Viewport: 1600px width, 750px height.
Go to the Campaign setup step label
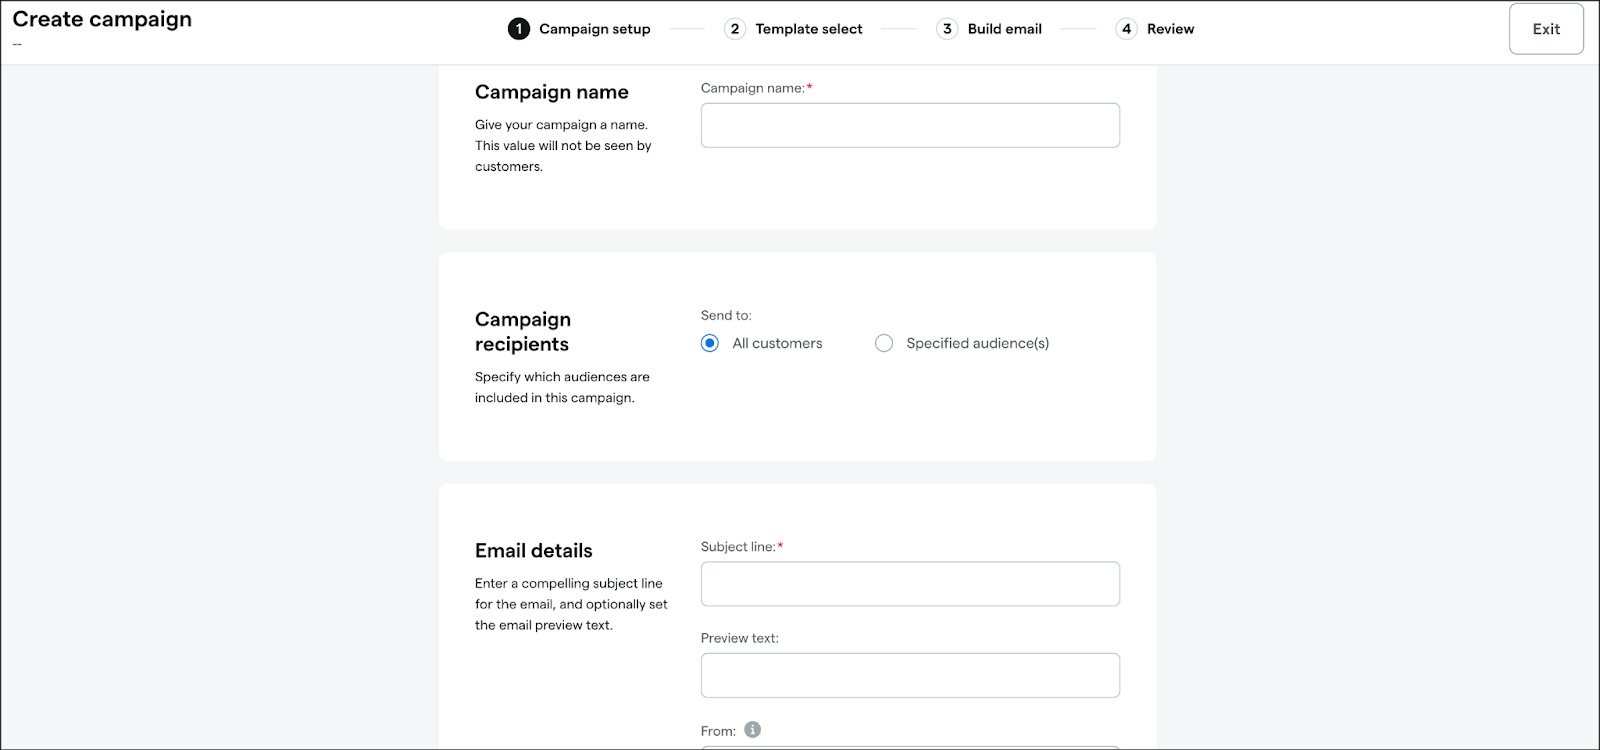tap(595, 29)
